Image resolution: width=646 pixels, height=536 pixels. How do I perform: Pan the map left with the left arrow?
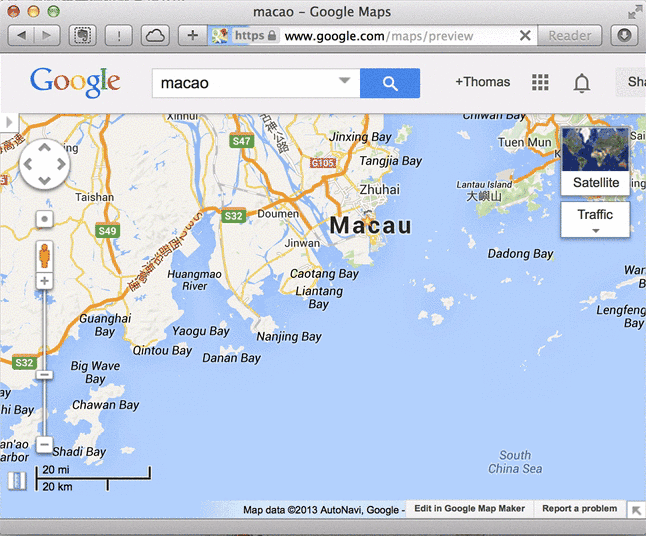[x=28, y=164]
